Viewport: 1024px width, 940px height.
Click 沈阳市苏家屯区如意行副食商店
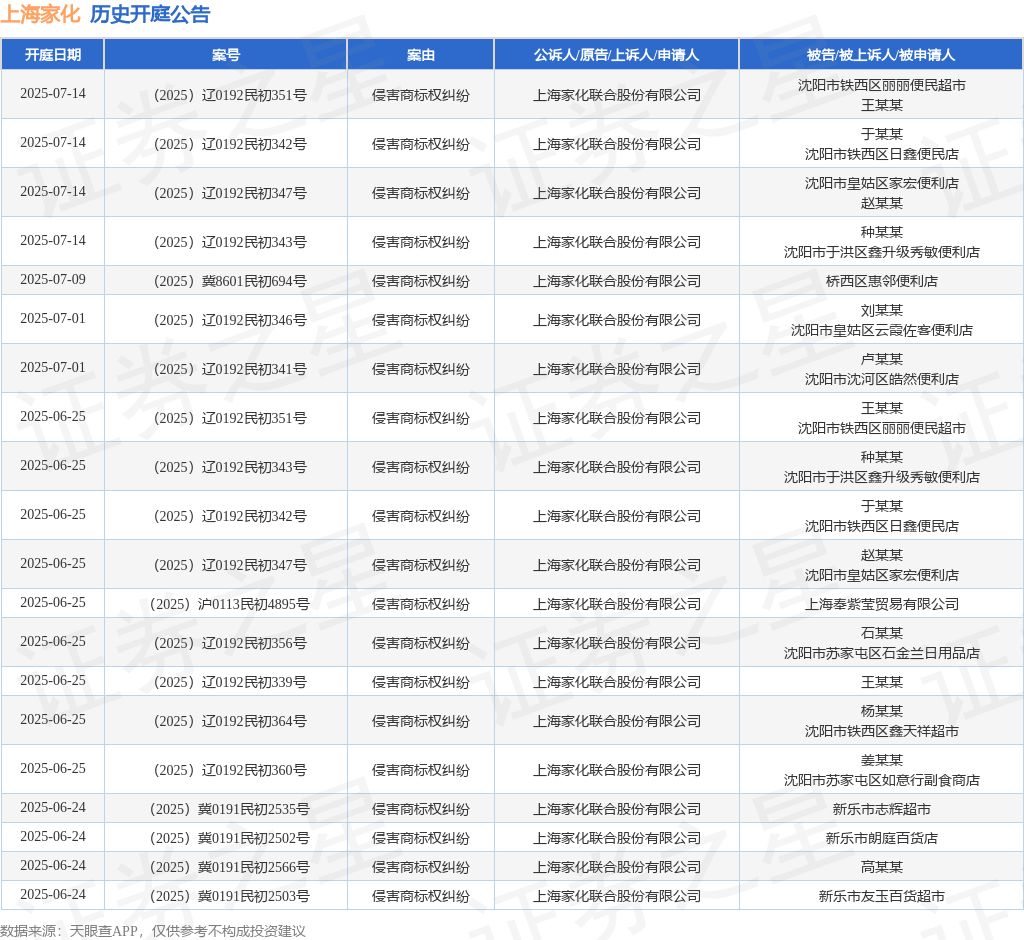tap(882, 780)
